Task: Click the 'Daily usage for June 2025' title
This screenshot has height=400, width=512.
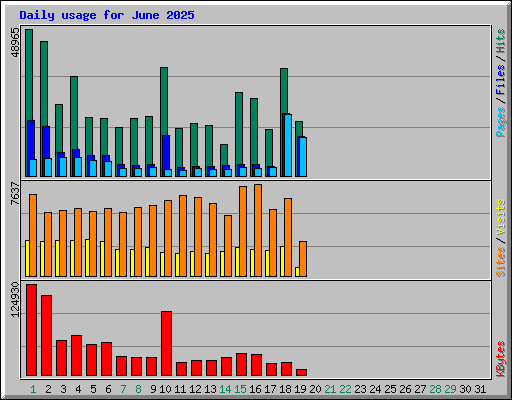Action: (x=107, y=15)
